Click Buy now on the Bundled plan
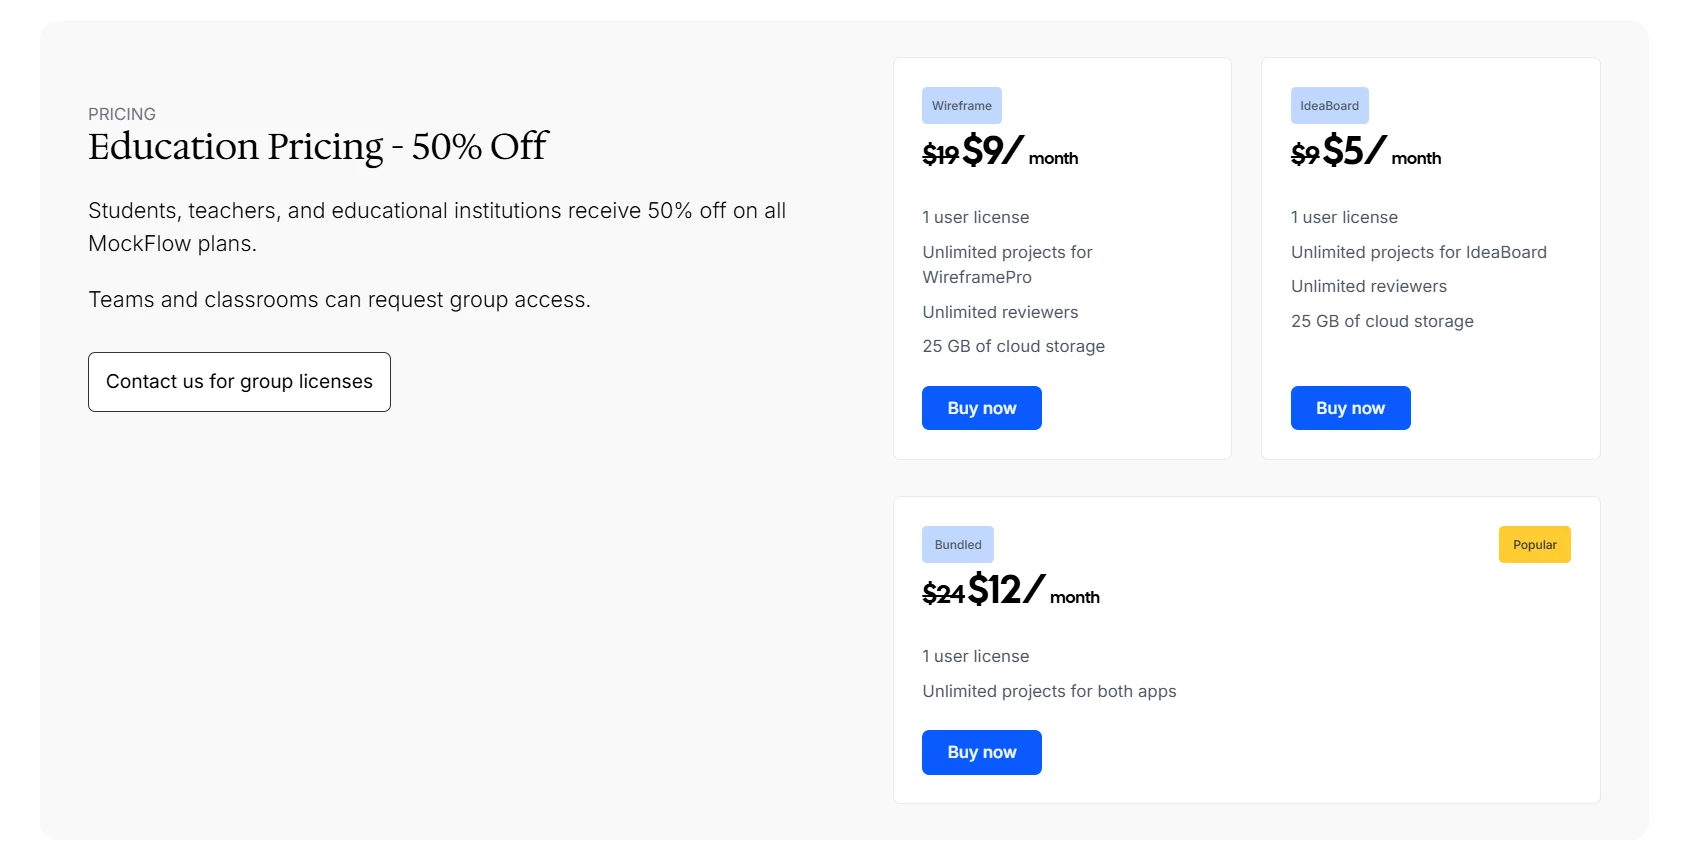The width and height of the screenshot is (1685, 859). 981,751
